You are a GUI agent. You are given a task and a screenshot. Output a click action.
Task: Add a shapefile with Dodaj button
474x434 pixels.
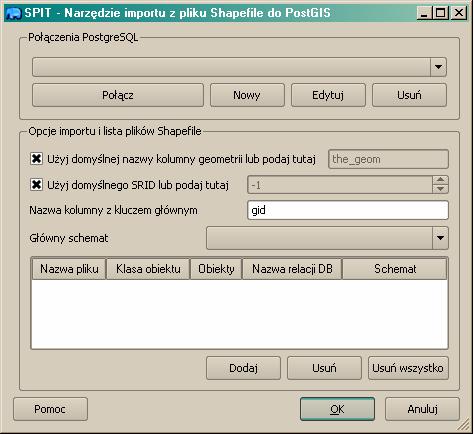(x=243, y=368)
